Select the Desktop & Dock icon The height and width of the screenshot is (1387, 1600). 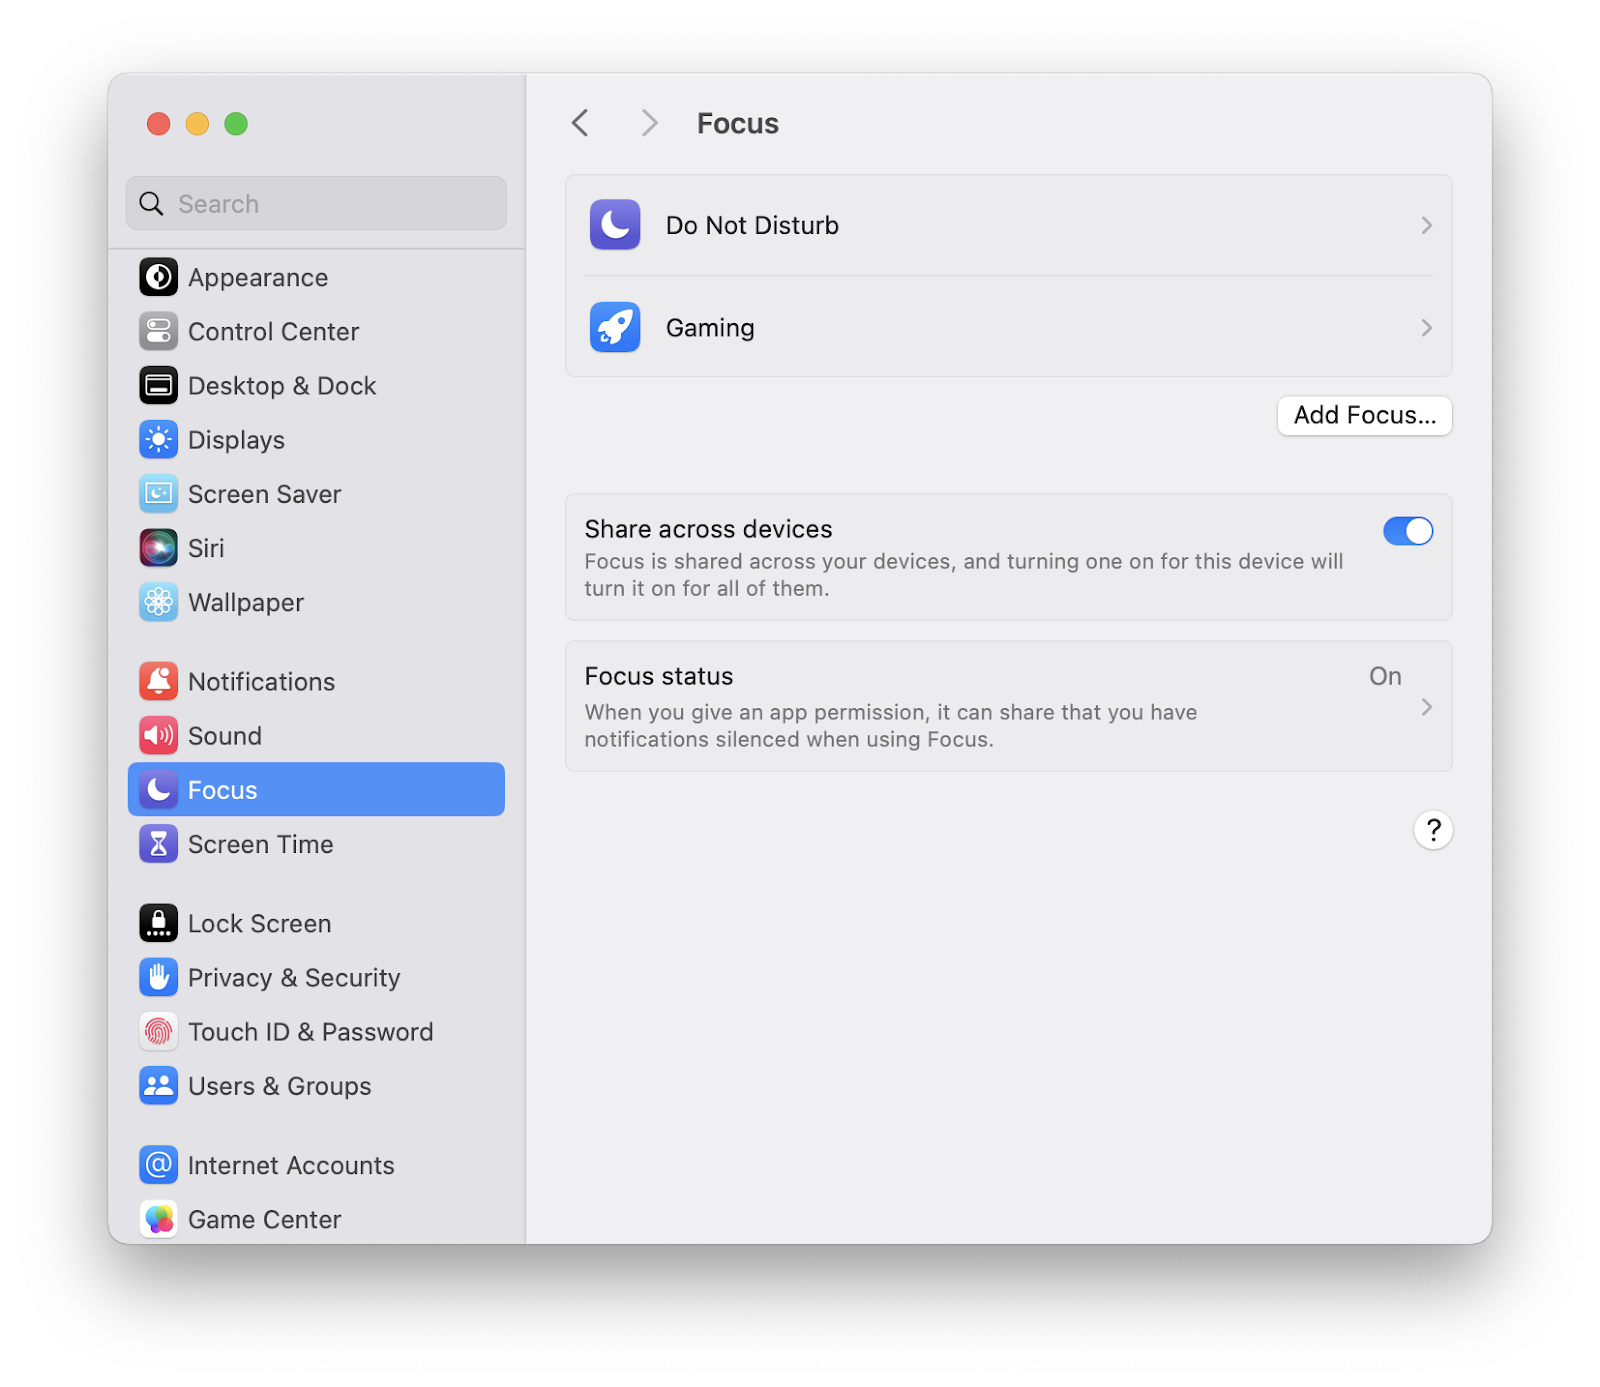tap(158, 385)
